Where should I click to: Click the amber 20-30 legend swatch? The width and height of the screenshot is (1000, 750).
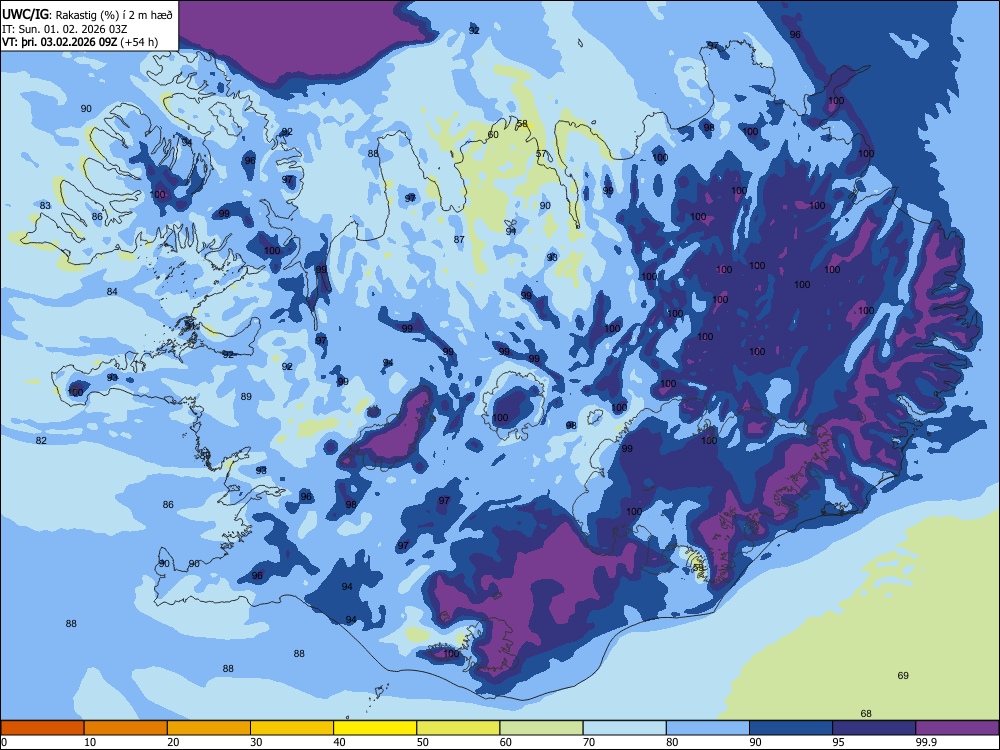pyautogui.click(x=209, y=728)
